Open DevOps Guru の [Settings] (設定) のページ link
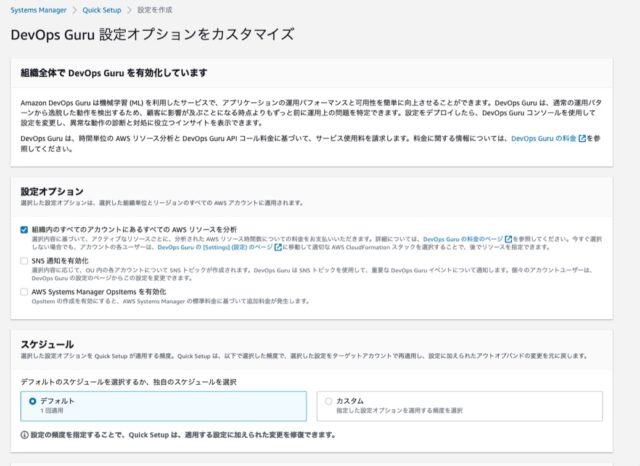 (x=215, y=247)
